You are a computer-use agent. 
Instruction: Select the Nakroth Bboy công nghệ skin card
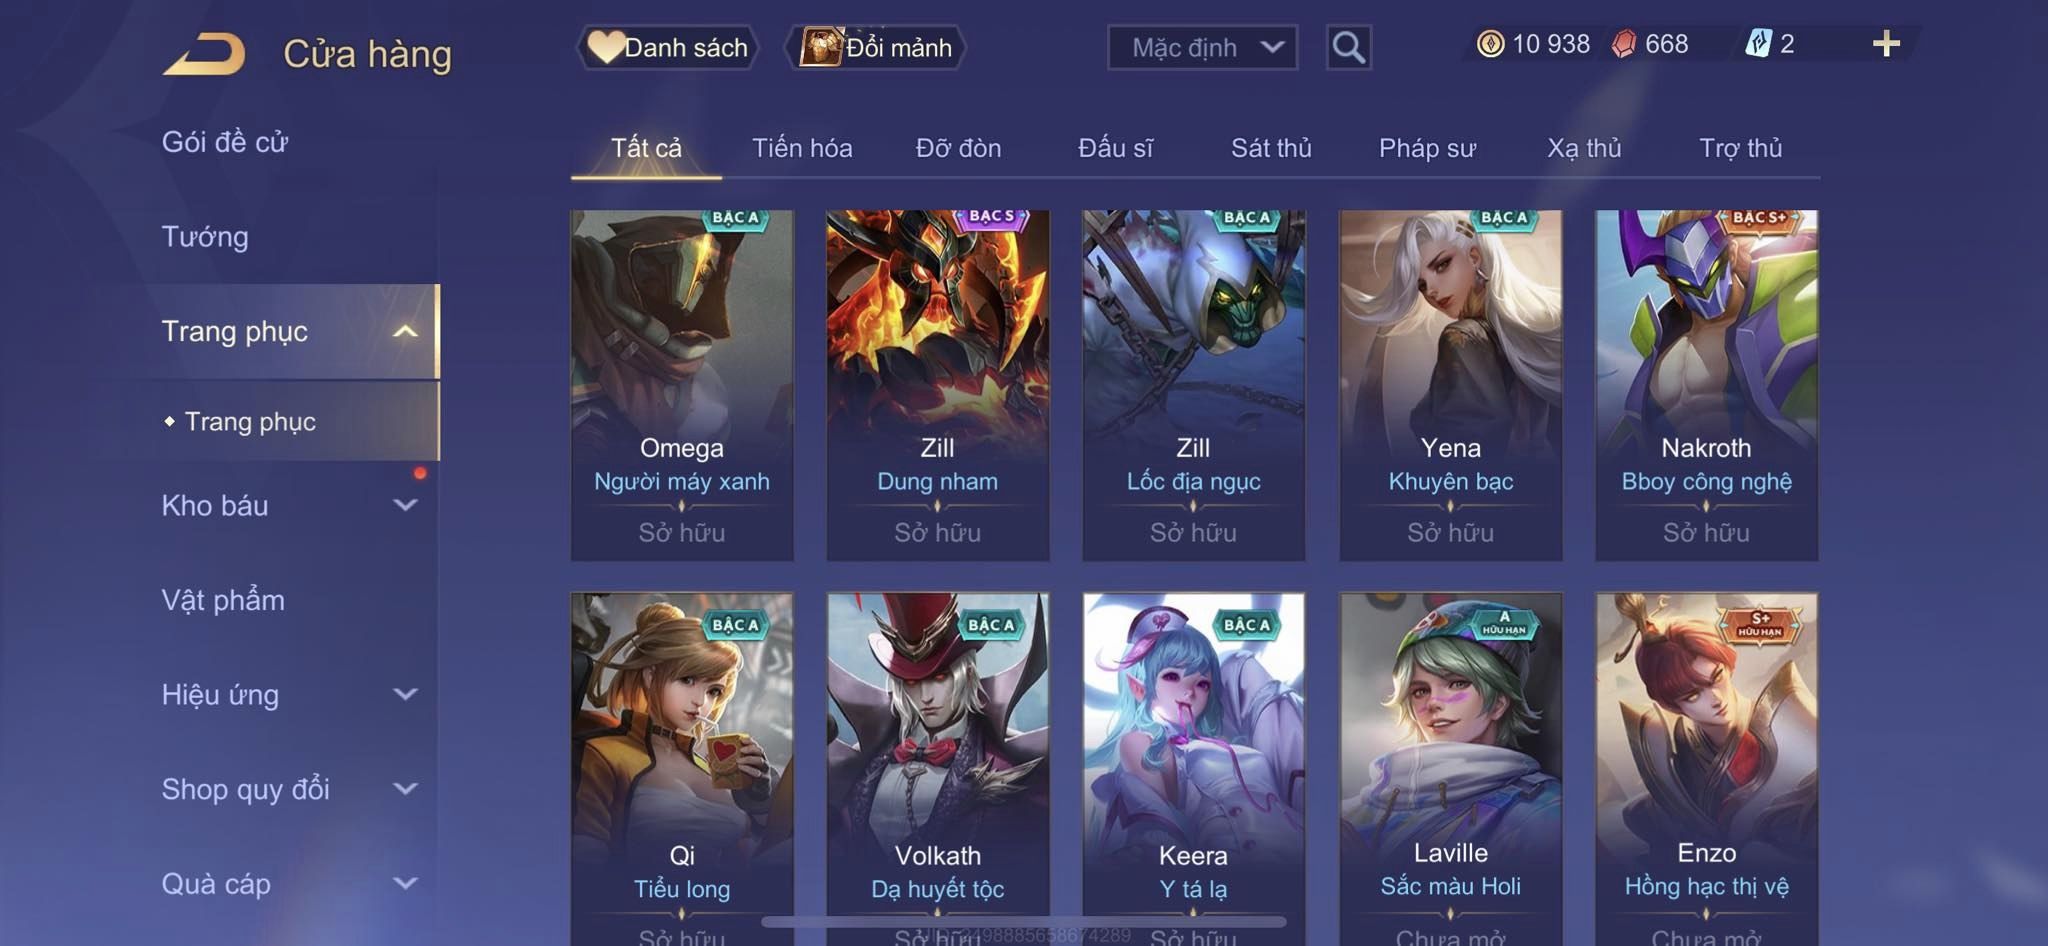click(1706, 385)
